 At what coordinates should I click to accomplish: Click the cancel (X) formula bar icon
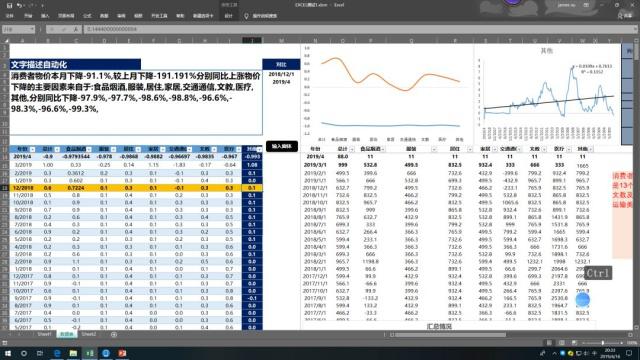coord(52,29)
